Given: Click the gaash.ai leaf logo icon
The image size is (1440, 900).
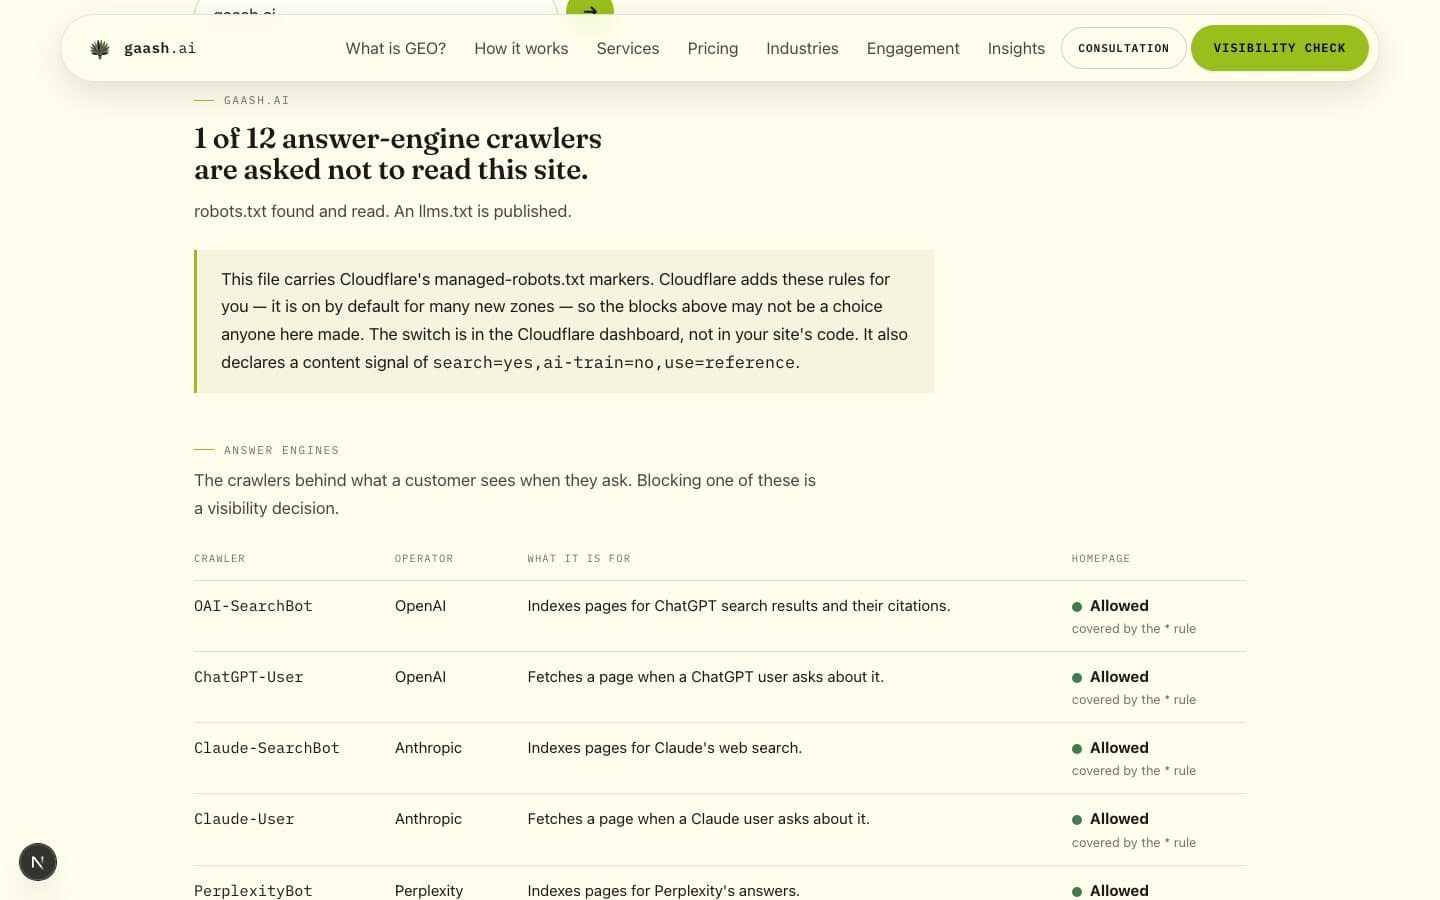Looking at the screenshot, I should 100,48.
